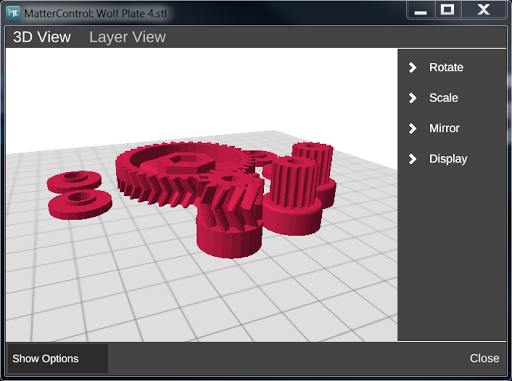Screen dimensions: 512x381
Task: Open the Rotate panel by its label
Action: [x=446, y=67]
